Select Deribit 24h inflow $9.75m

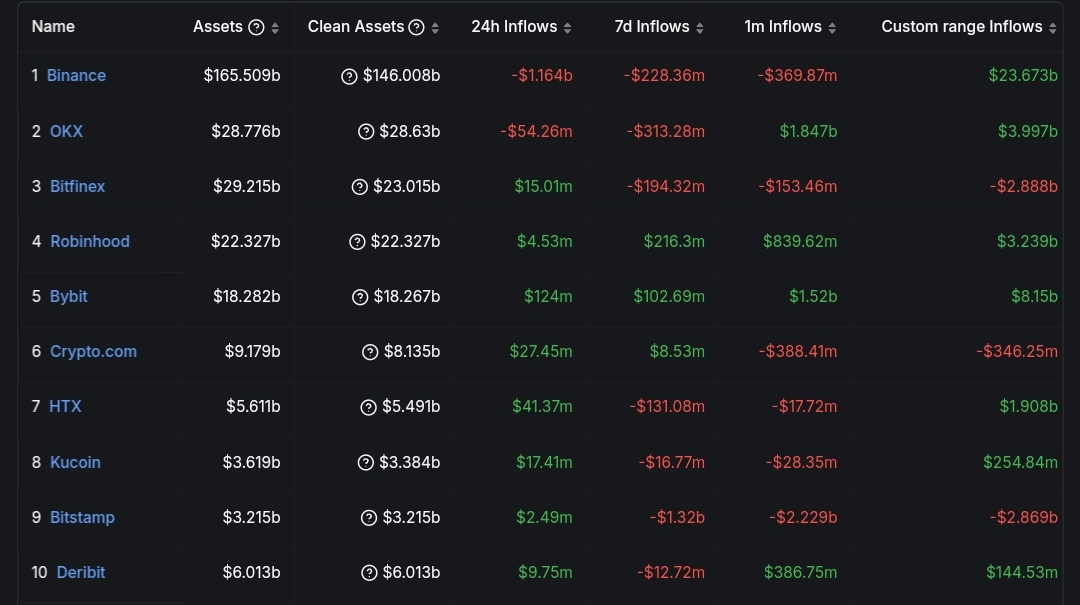(545, 572)
